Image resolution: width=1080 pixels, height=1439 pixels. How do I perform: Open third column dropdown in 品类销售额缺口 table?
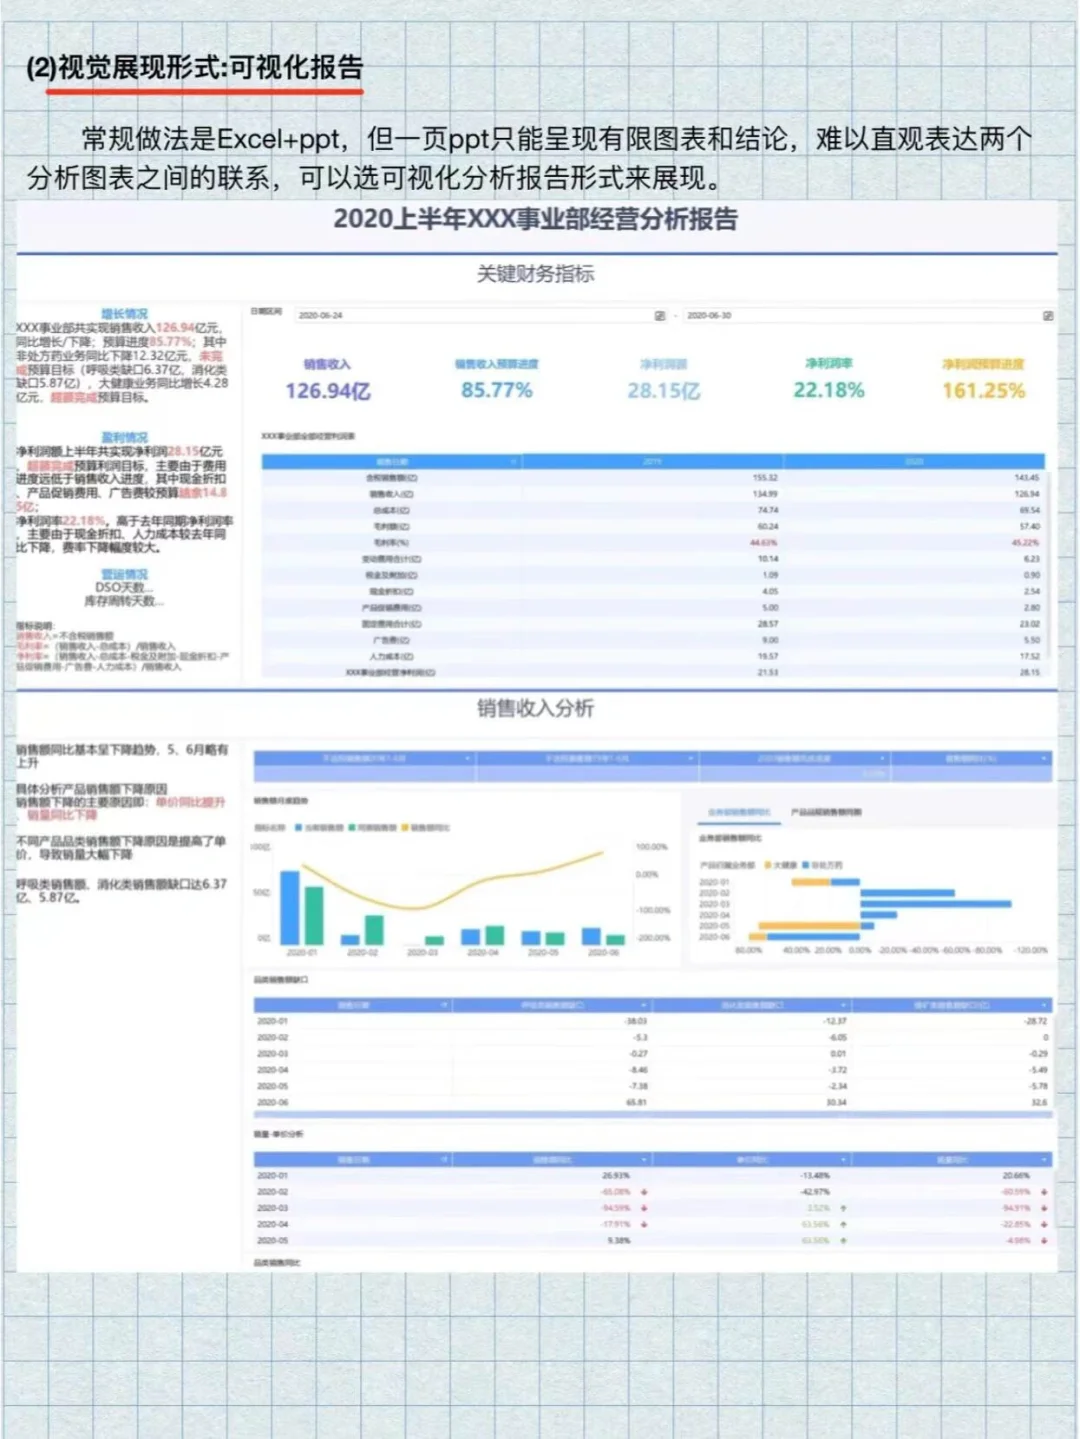pos(844,1005)
